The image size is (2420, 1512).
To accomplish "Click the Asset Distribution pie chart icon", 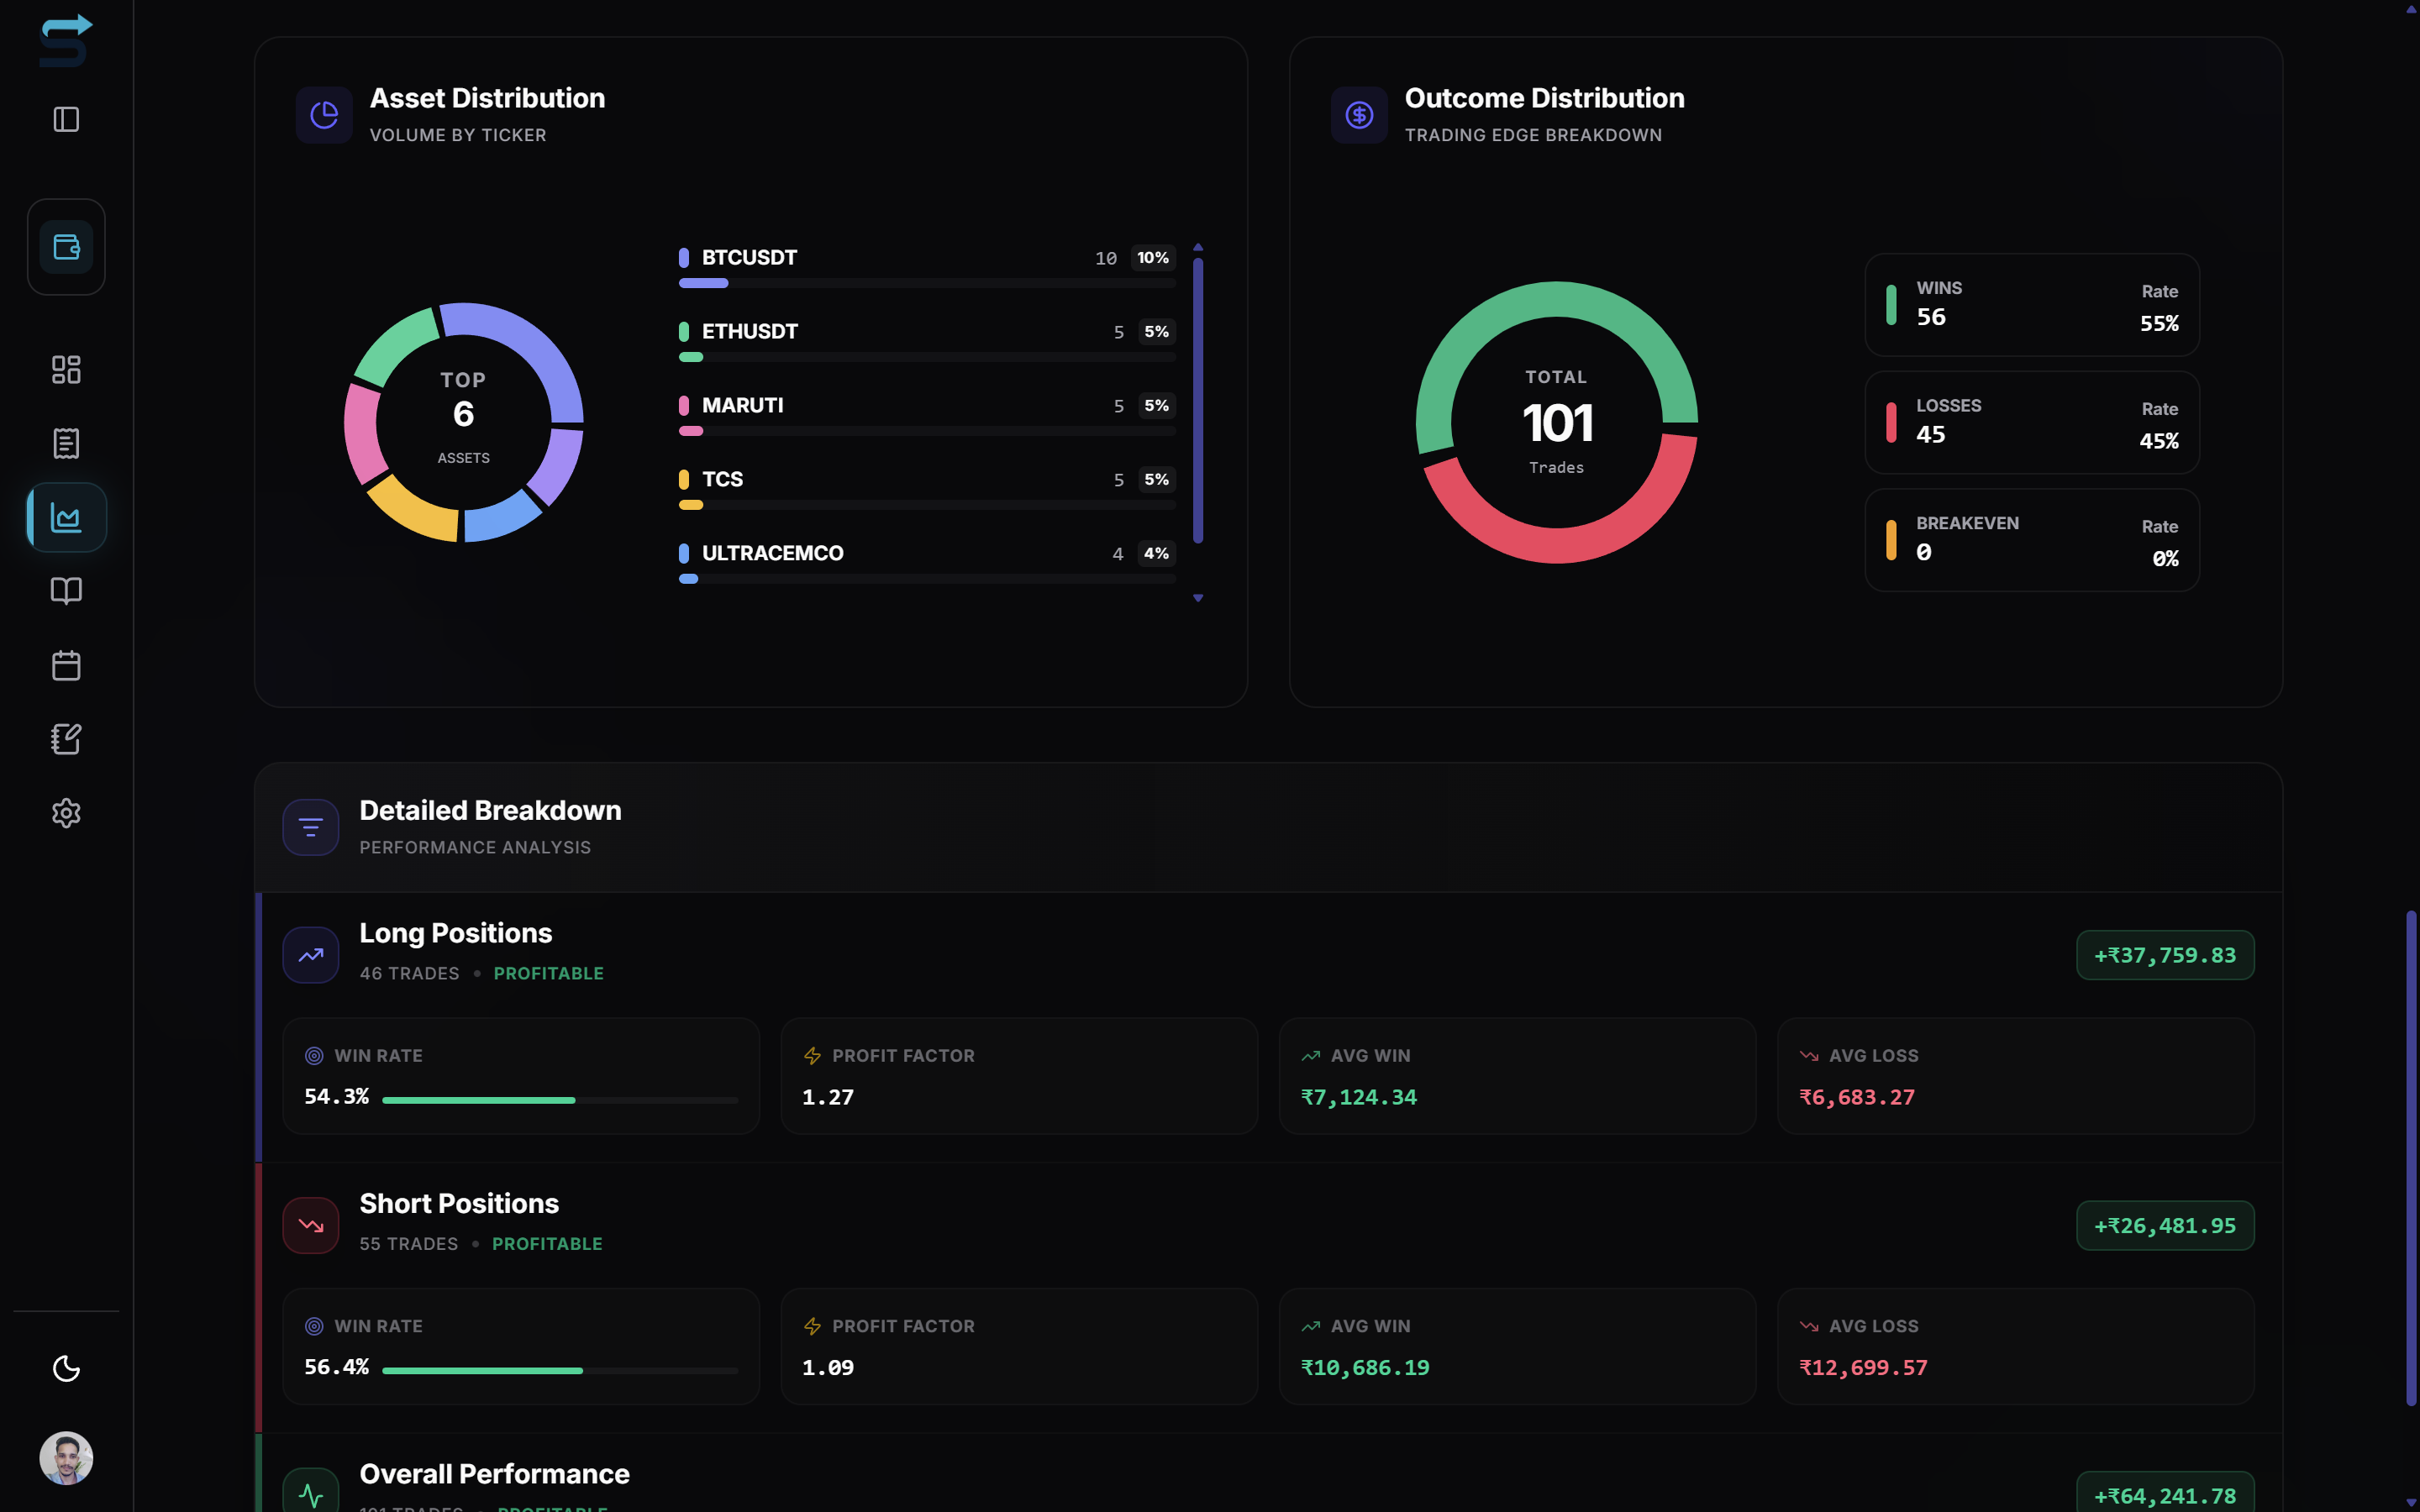I will coord(324,114).
